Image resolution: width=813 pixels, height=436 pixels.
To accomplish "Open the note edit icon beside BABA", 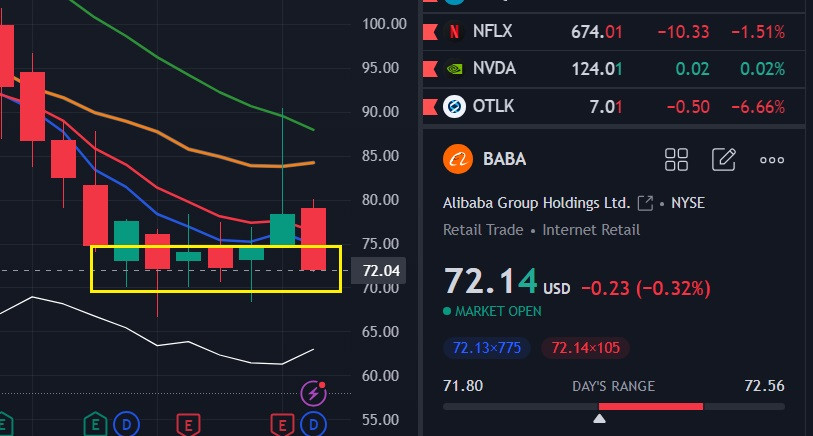I will [724, 159].
